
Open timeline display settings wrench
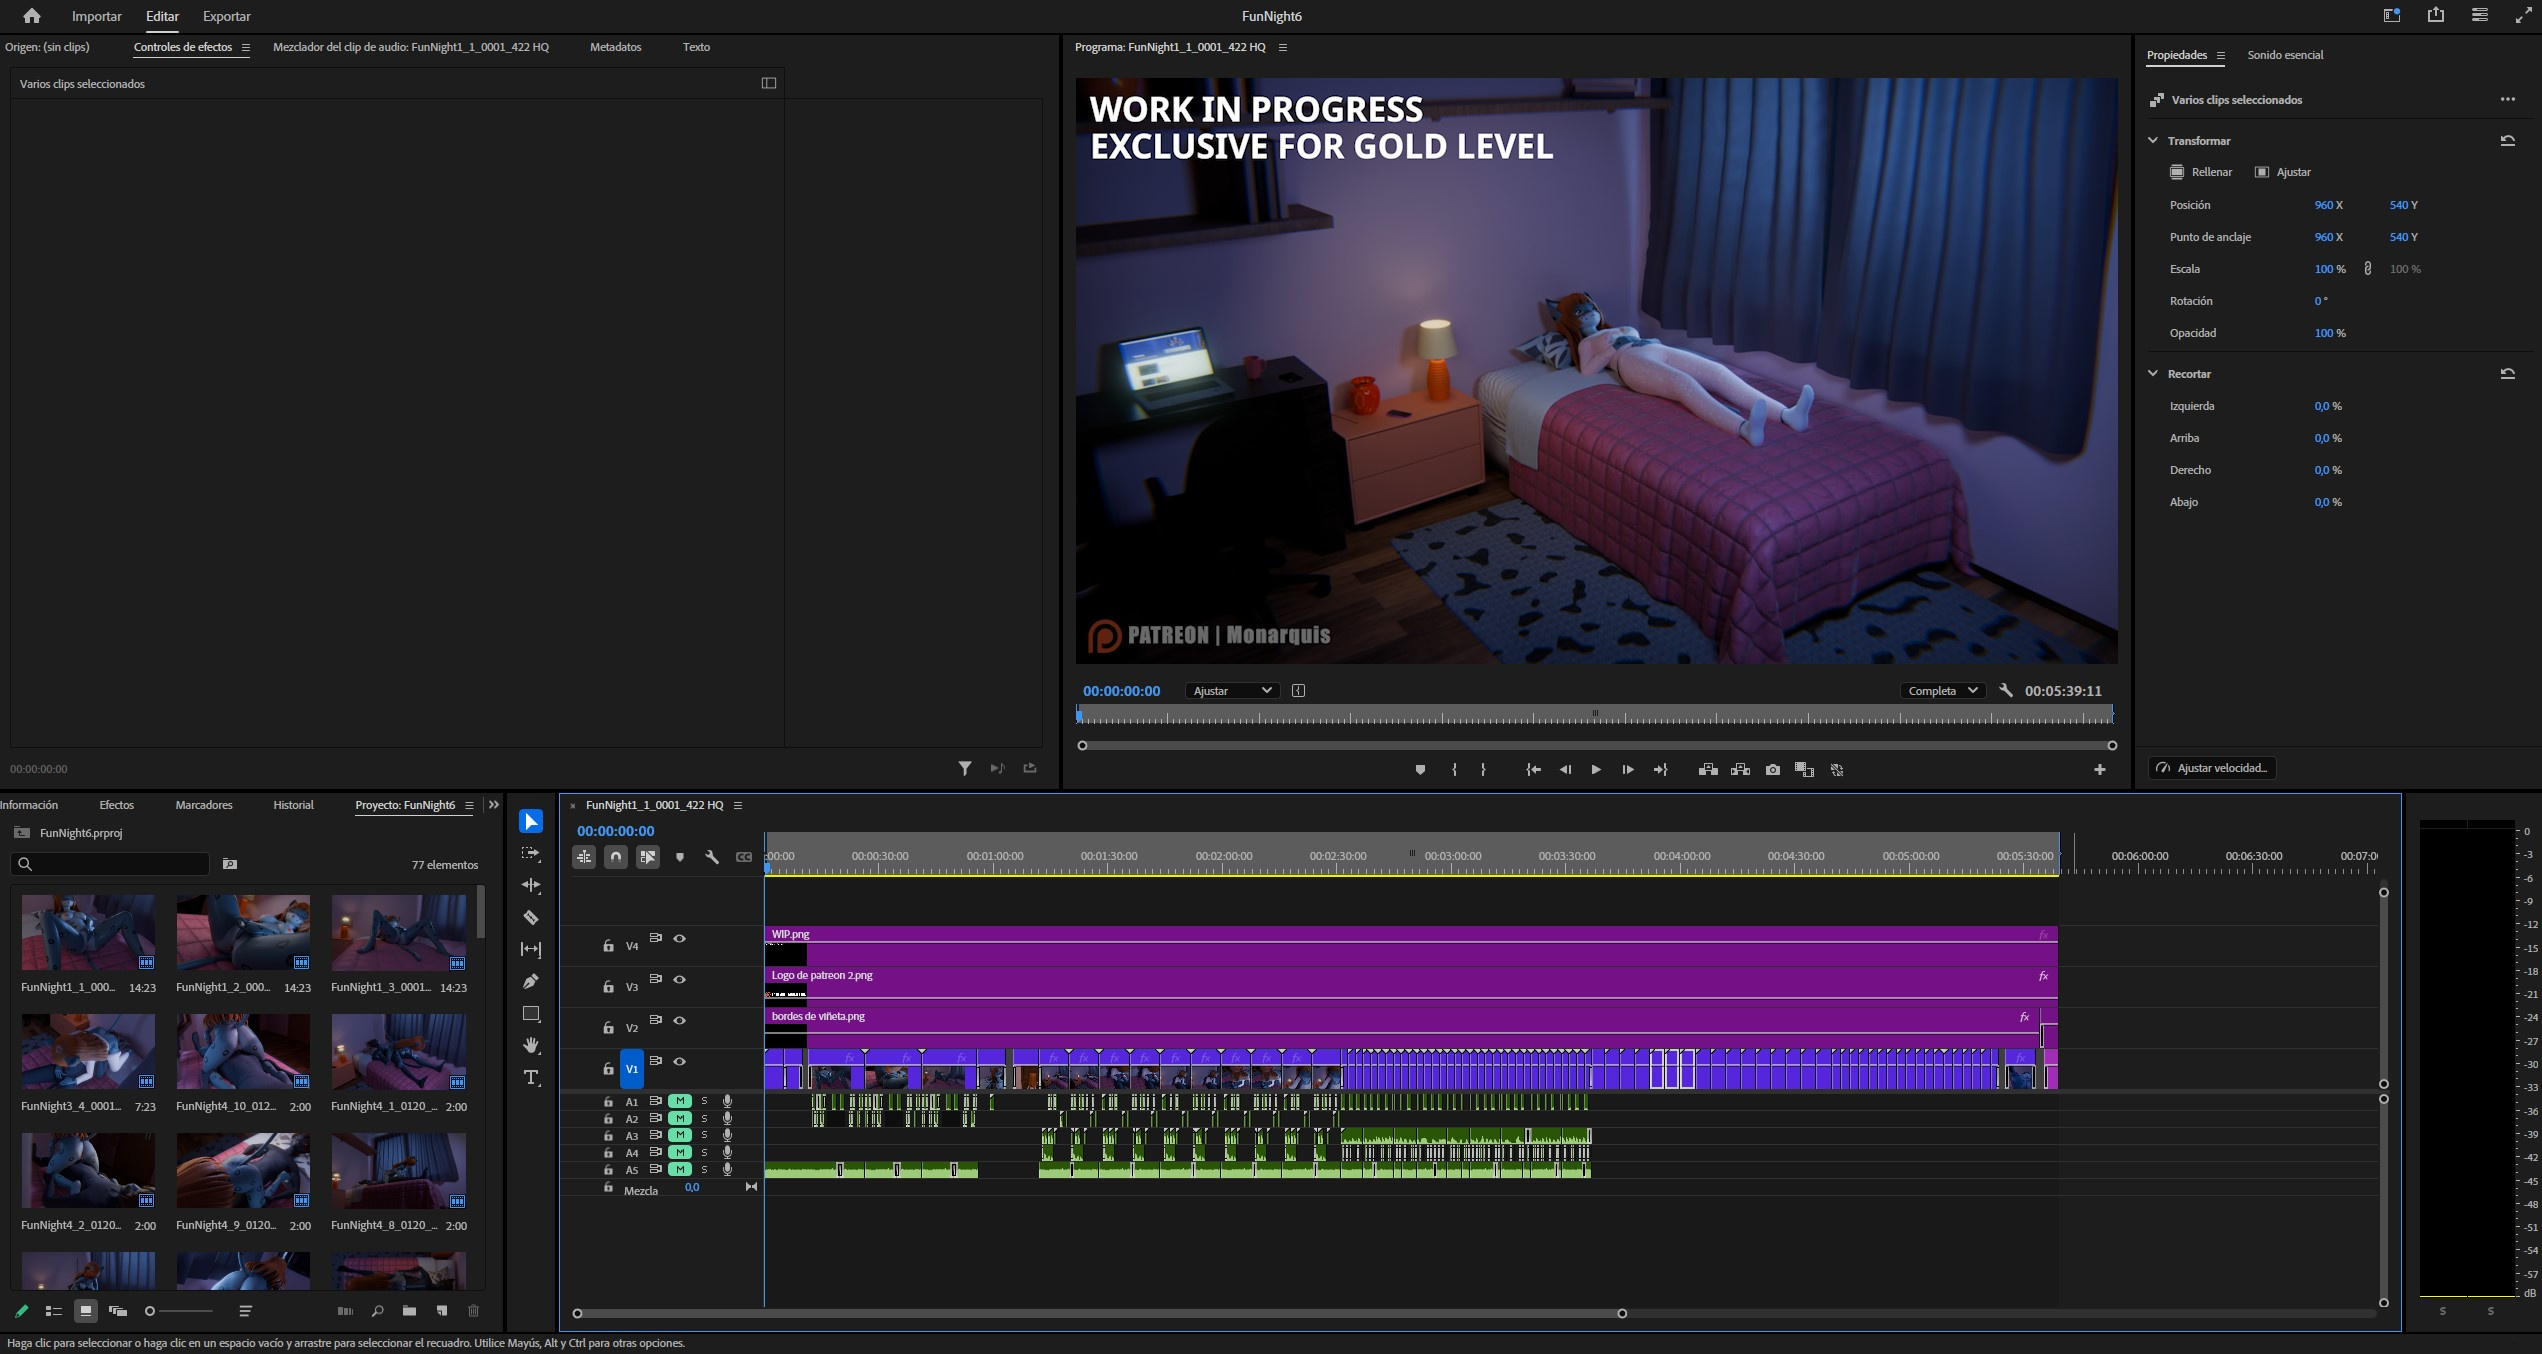(712, 857)
